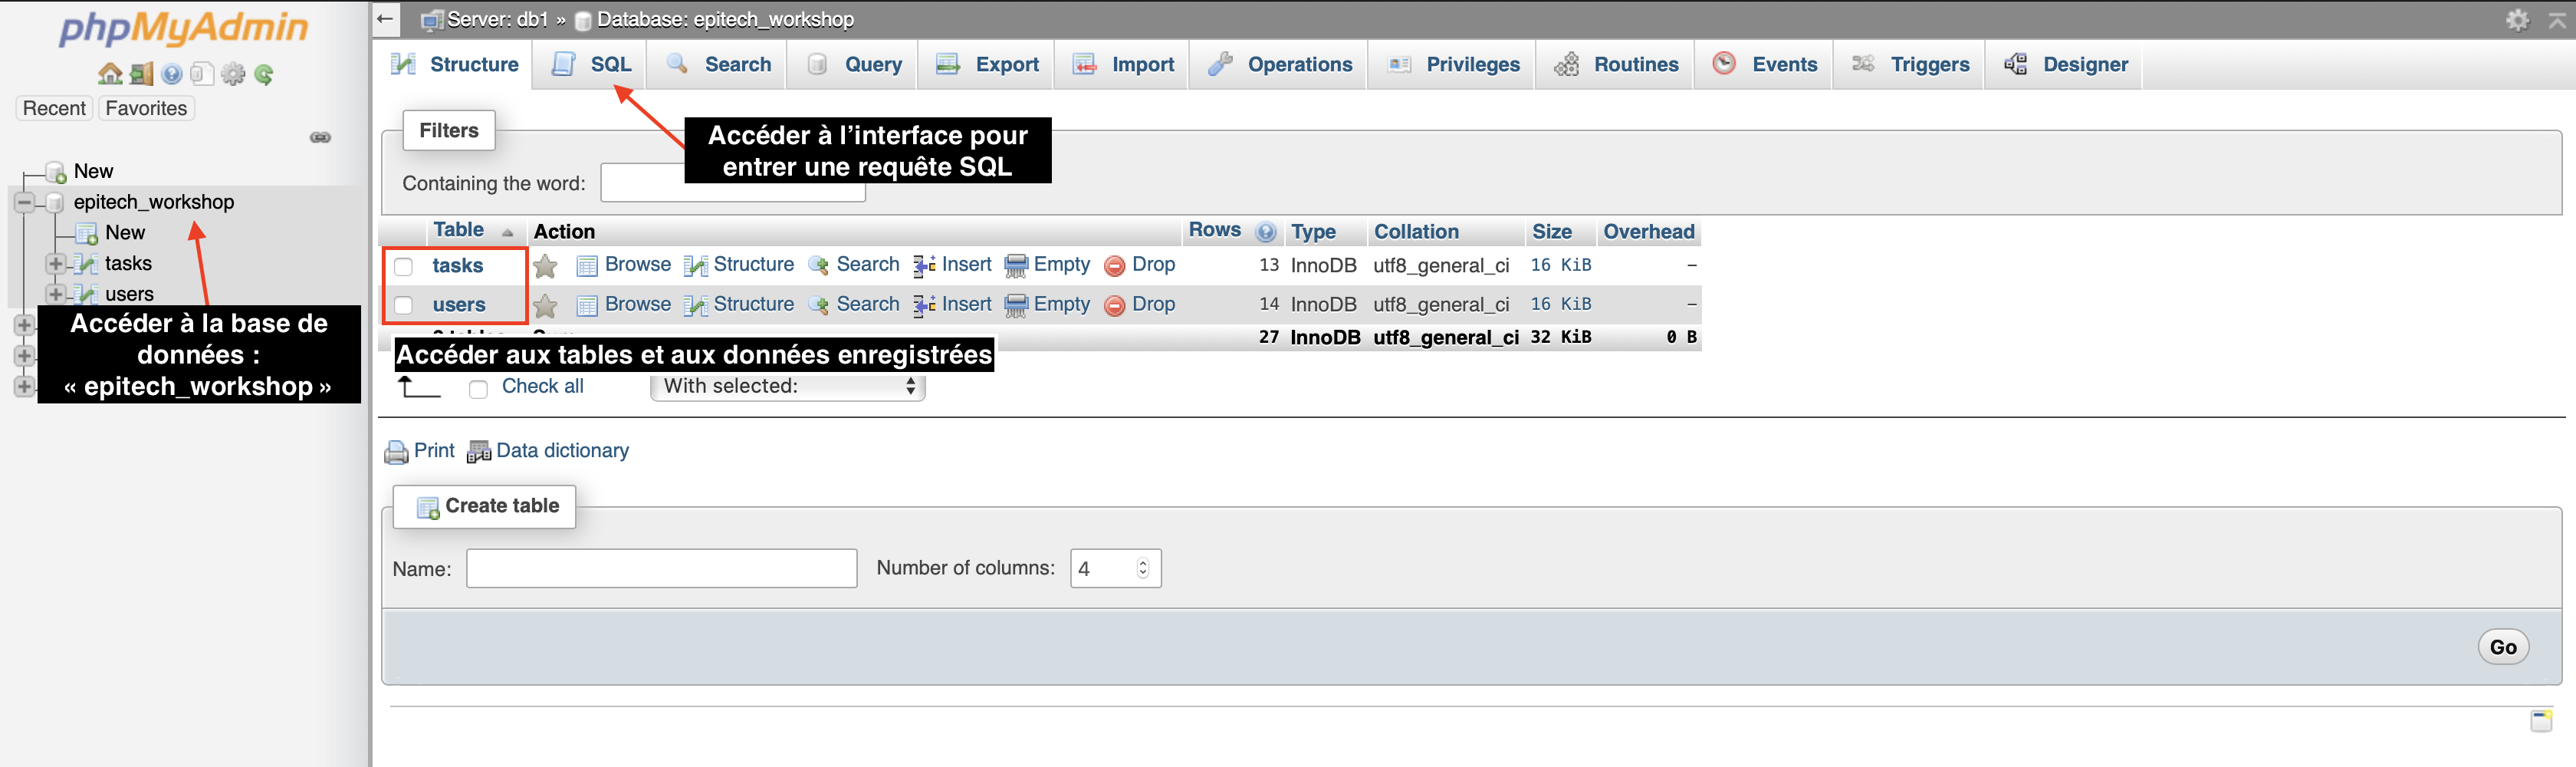Switch to the Search tab

click(718, 64)
